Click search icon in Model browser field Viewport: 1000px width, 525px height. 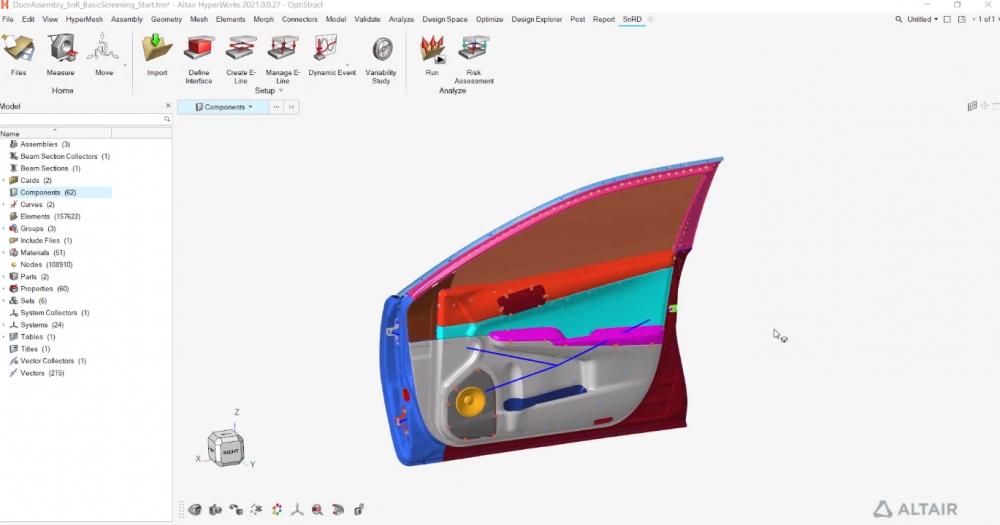pos(167,119)
